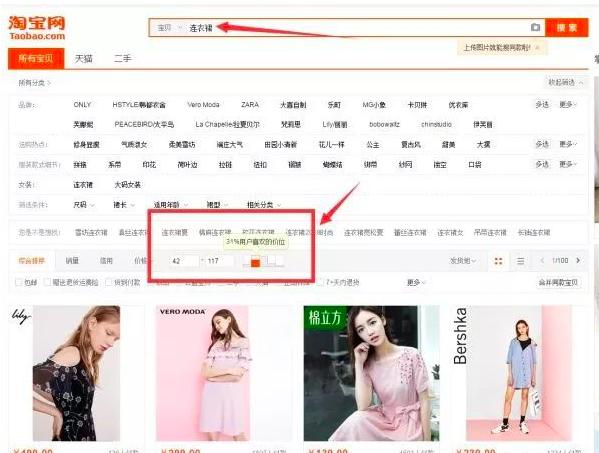The height and width of the screenshot is (453, 599).
Task: Filter by chinstudio brand
Action: 436,125
